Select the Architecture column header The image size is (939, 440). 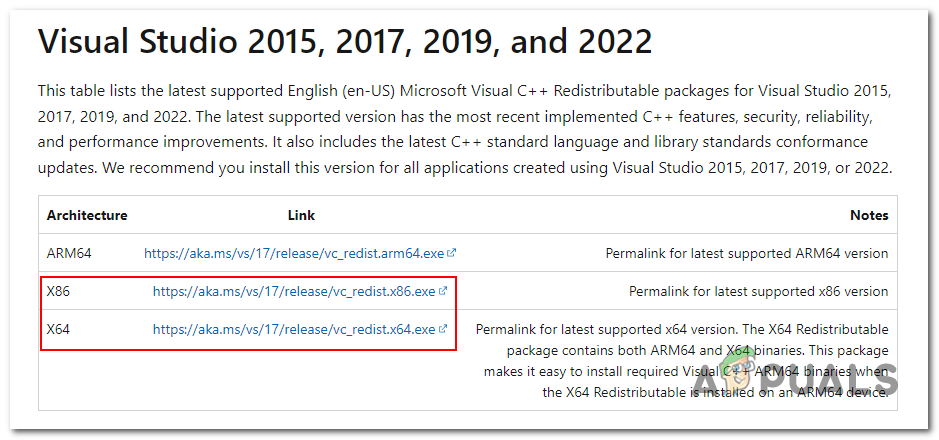87,216
